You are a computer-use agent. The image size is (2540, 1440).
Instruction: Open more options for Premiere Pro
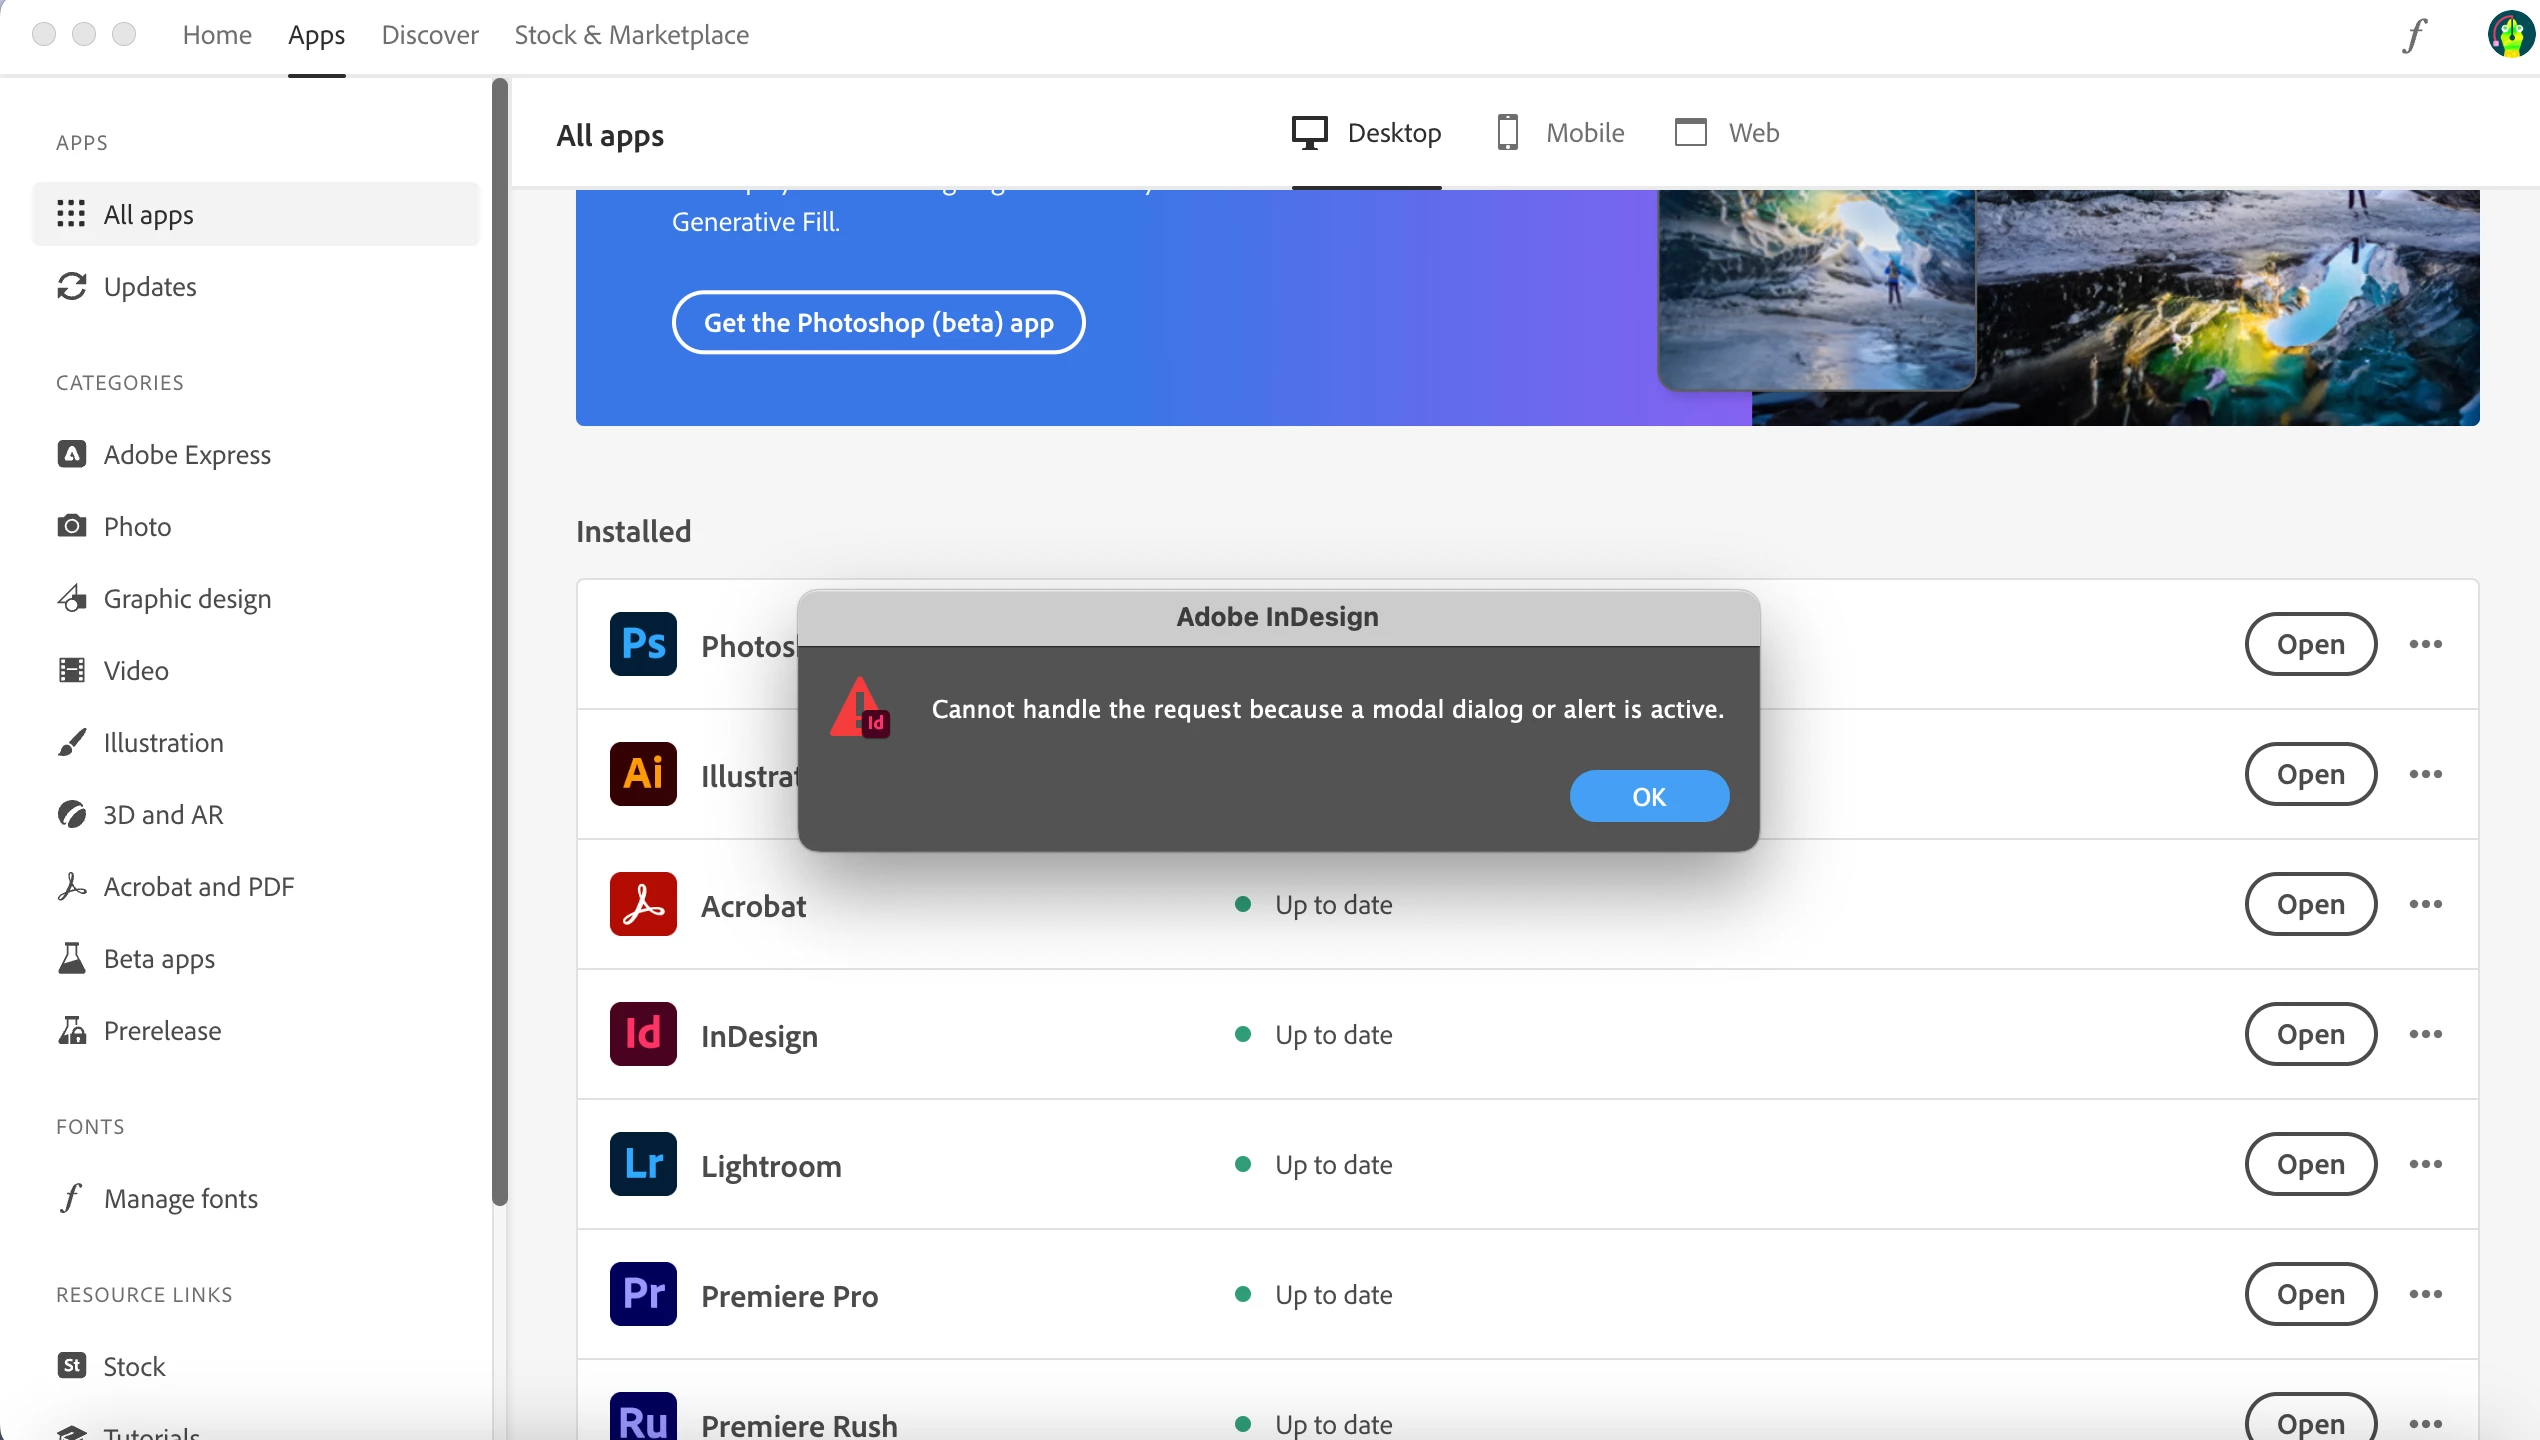pyautogui.click(x=2425, y=1294)
